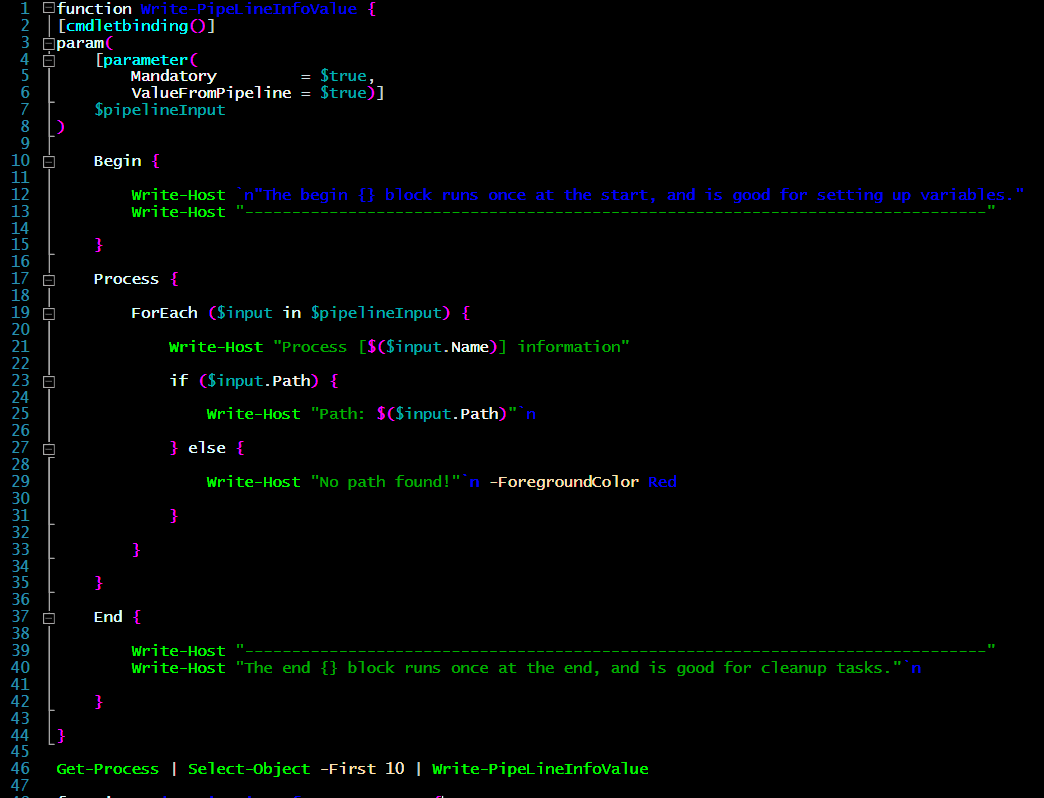Click line number 10 in the gutter

point(21,160)
